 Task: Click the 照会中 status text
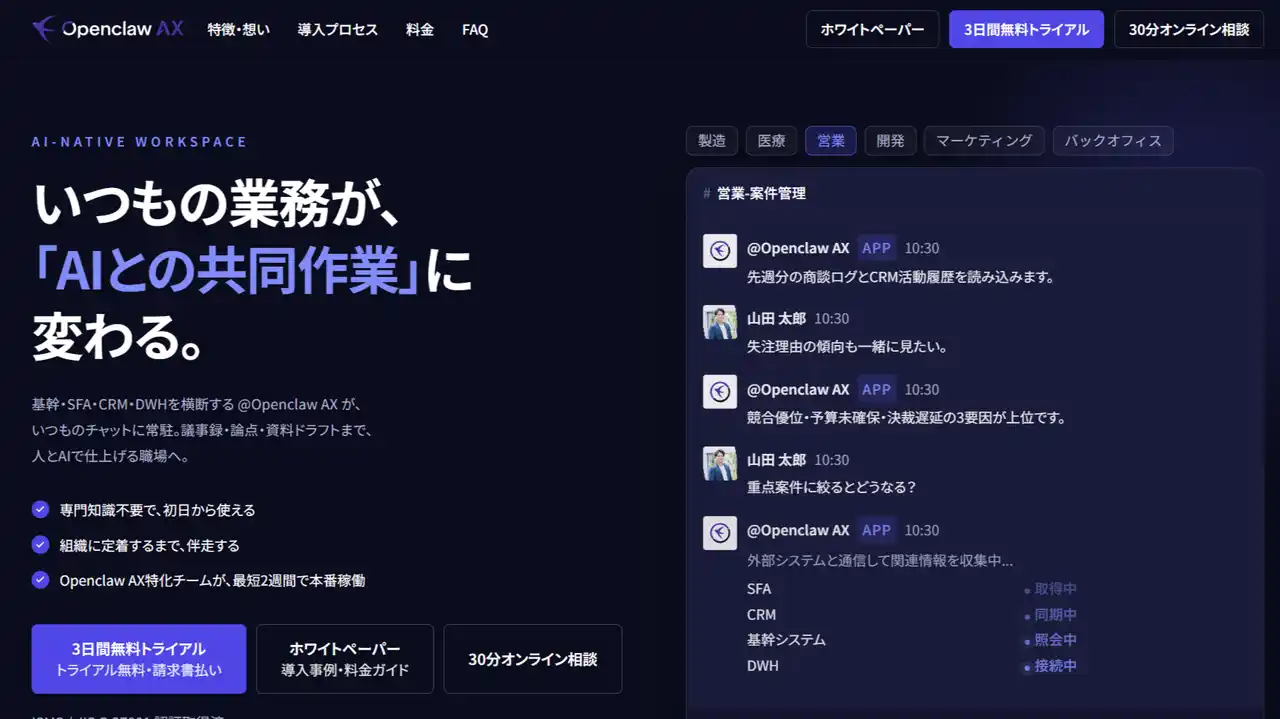(1056, 640)
